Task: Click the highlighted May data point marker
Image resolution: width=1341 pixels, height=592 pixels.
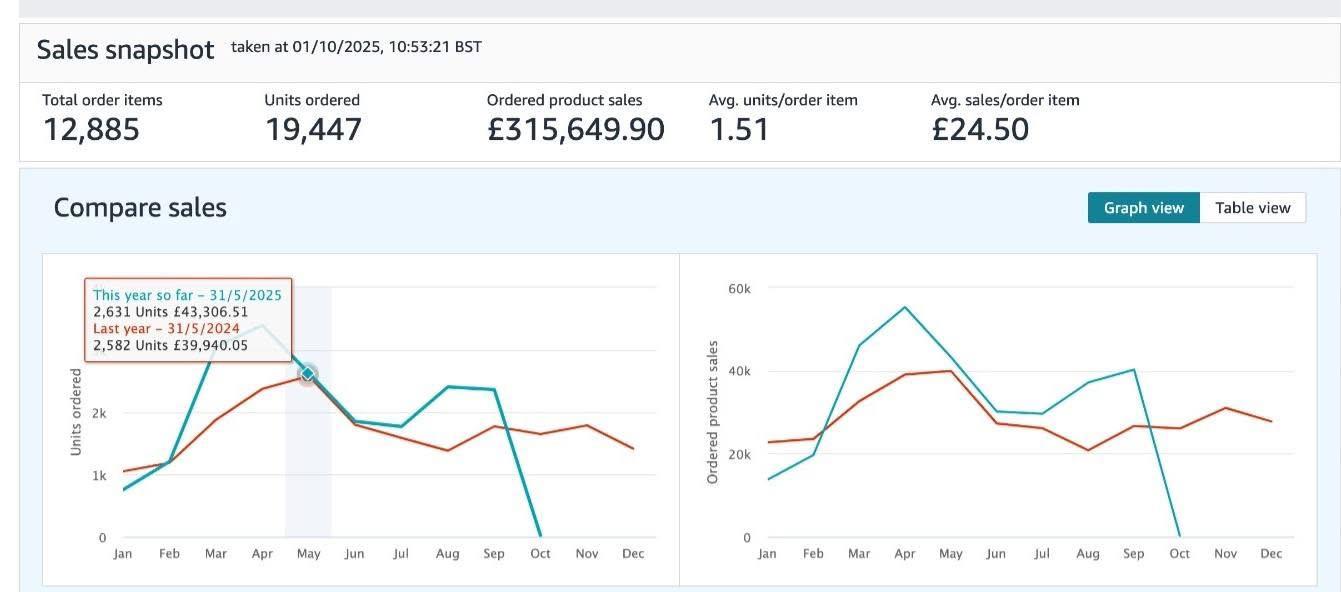Action: (x=308, y=374)
